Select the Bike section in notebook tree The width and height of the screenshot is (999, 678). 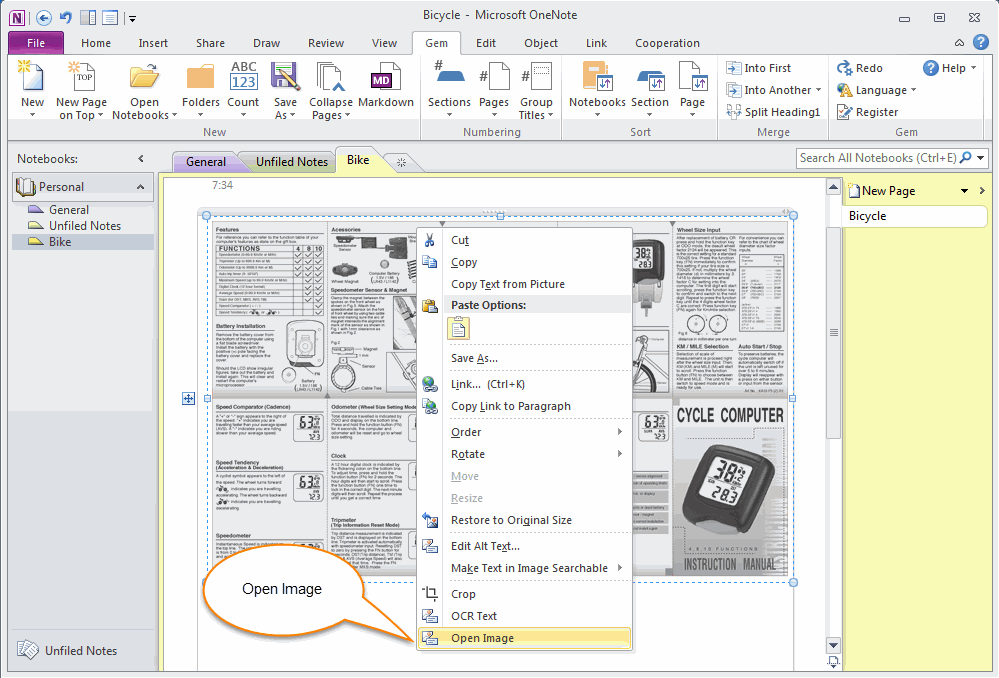click(83, 242)
